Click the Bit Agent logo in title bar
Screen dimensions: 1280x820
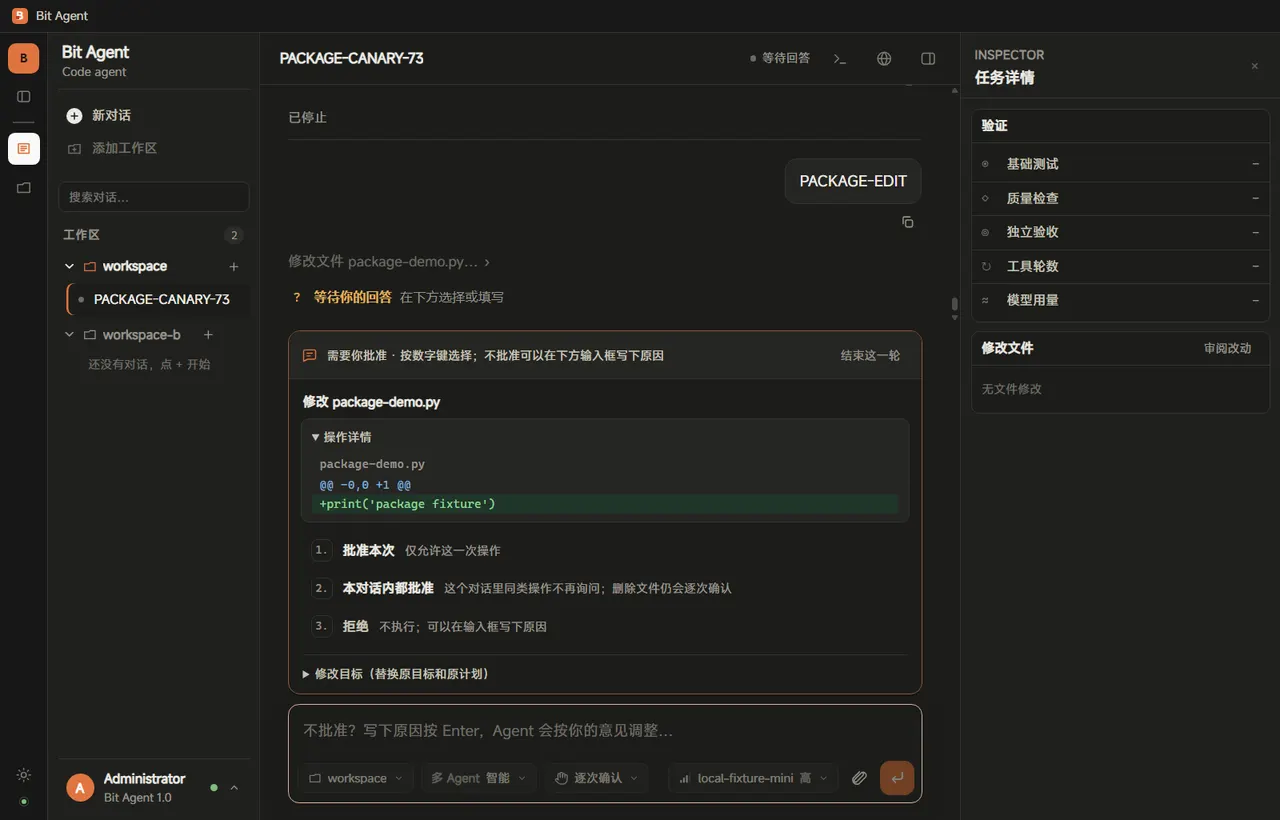(20, 15)
